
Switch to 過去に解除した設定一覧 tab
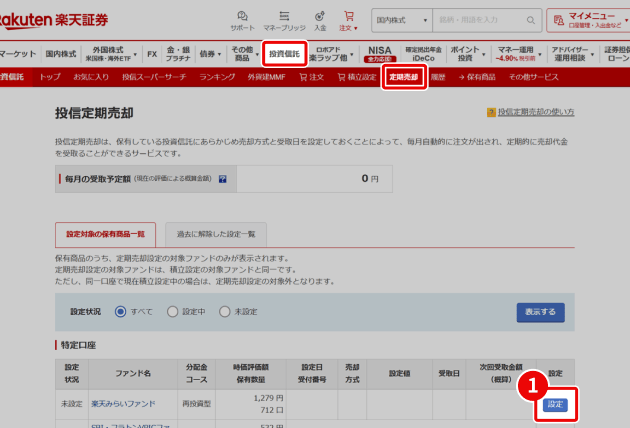click(216, 234)
